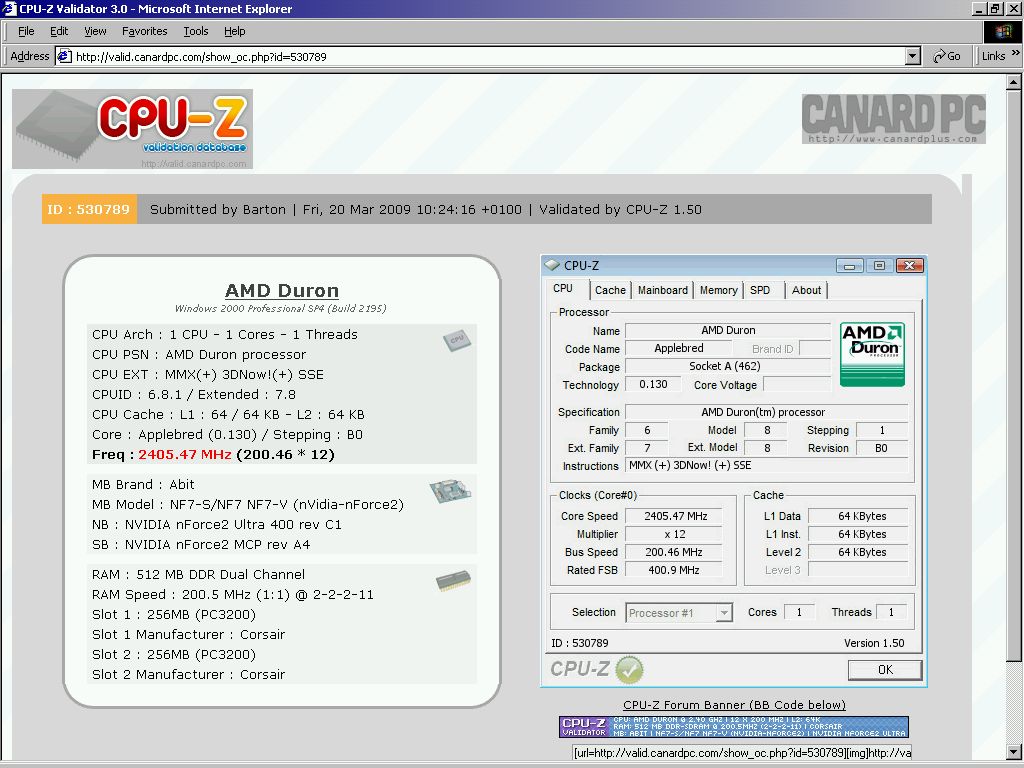Open the Processor #1 selection dropdown
The image size is (1024, 768).
[724, 613]
